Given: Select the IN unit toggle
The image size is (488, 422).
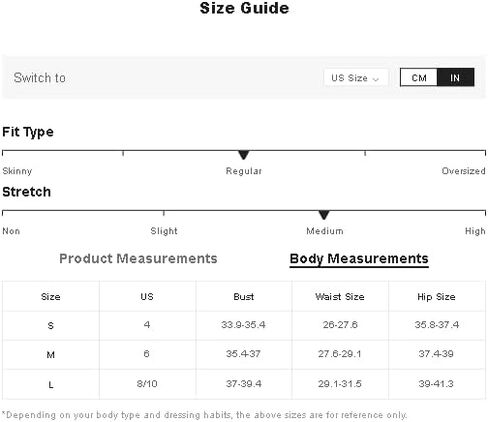Looking at the screenshot, I should (x=455, y=78).
